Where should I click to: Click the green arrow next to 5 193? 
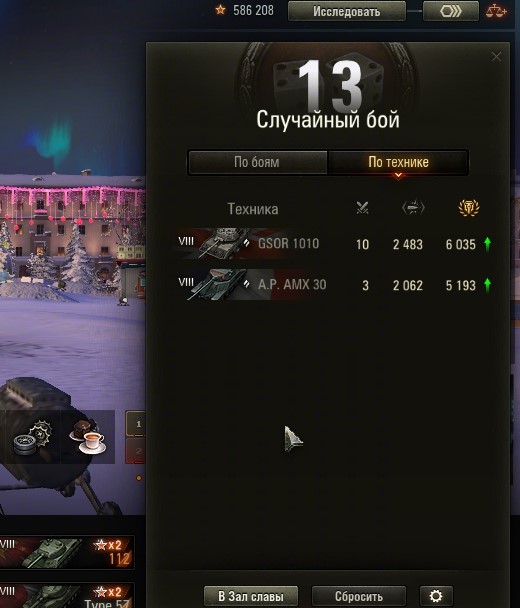pos(487,285)
